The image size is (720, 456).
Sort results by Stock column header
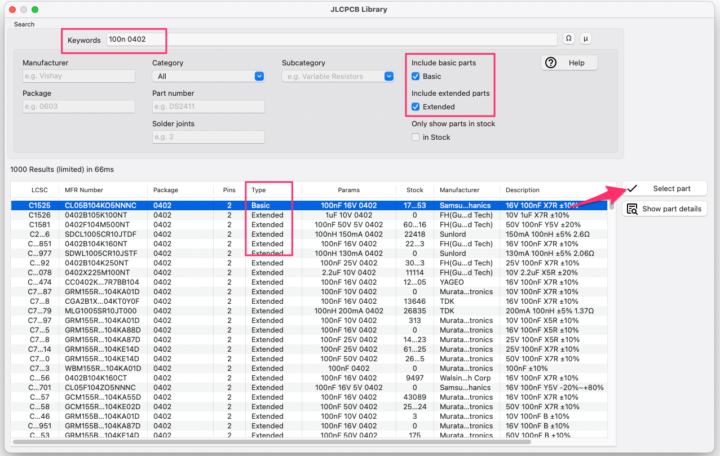pos(414,189)
